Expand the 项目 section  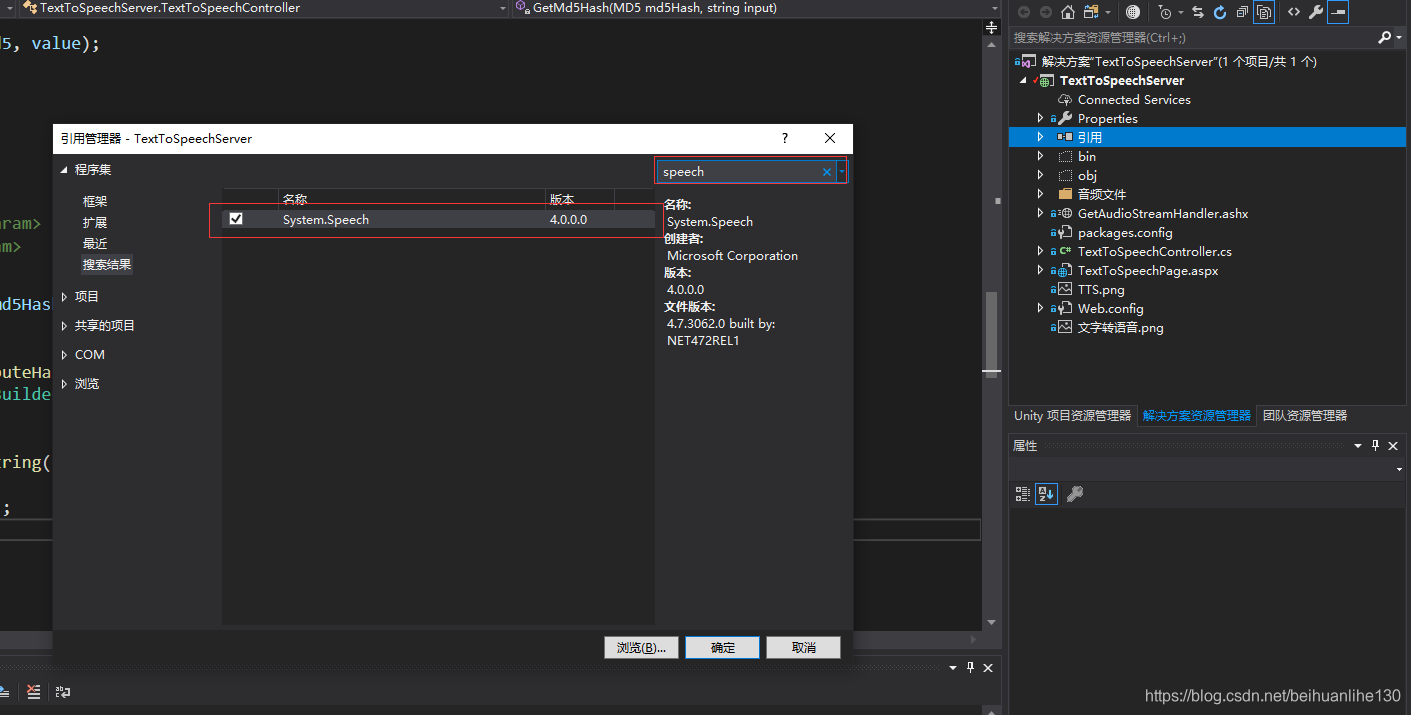[x=65, y=297]
